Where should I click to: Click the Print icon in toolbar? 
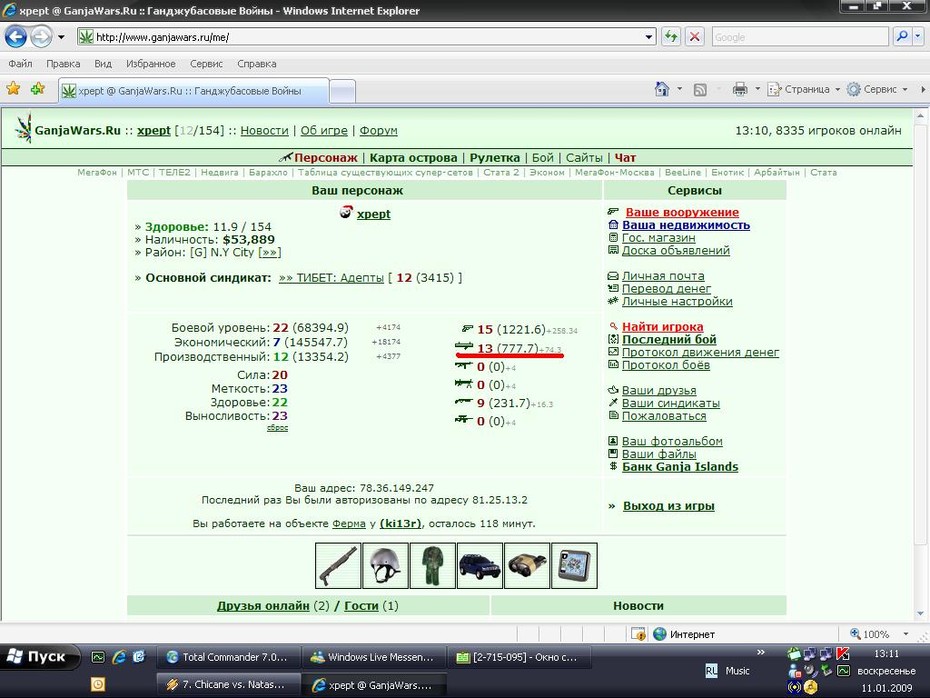click(740, 90)
